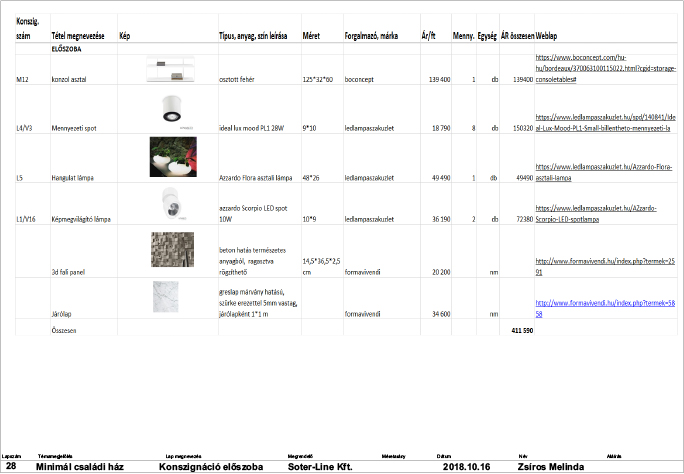Click the ELŐSZOBA section heading cell
This screenshot has width=684, height=474.
(x=67, y=47)
